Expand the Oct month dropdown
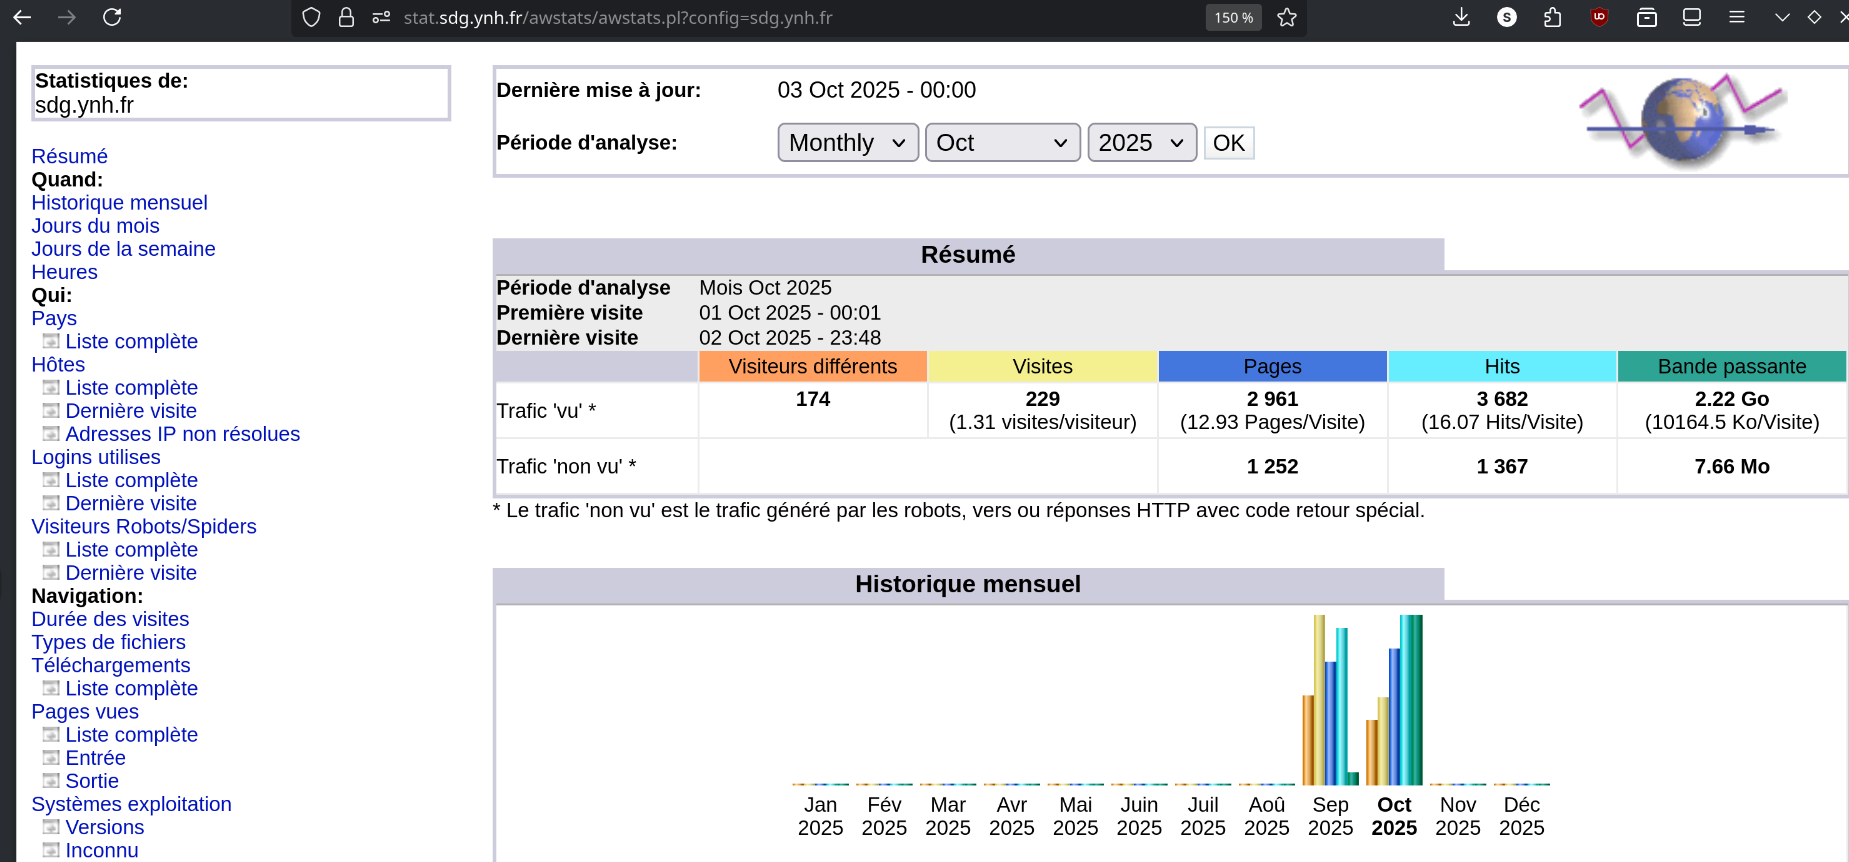The width and height of the screenshot is (1849, 862). click(x=1002, y=143)
